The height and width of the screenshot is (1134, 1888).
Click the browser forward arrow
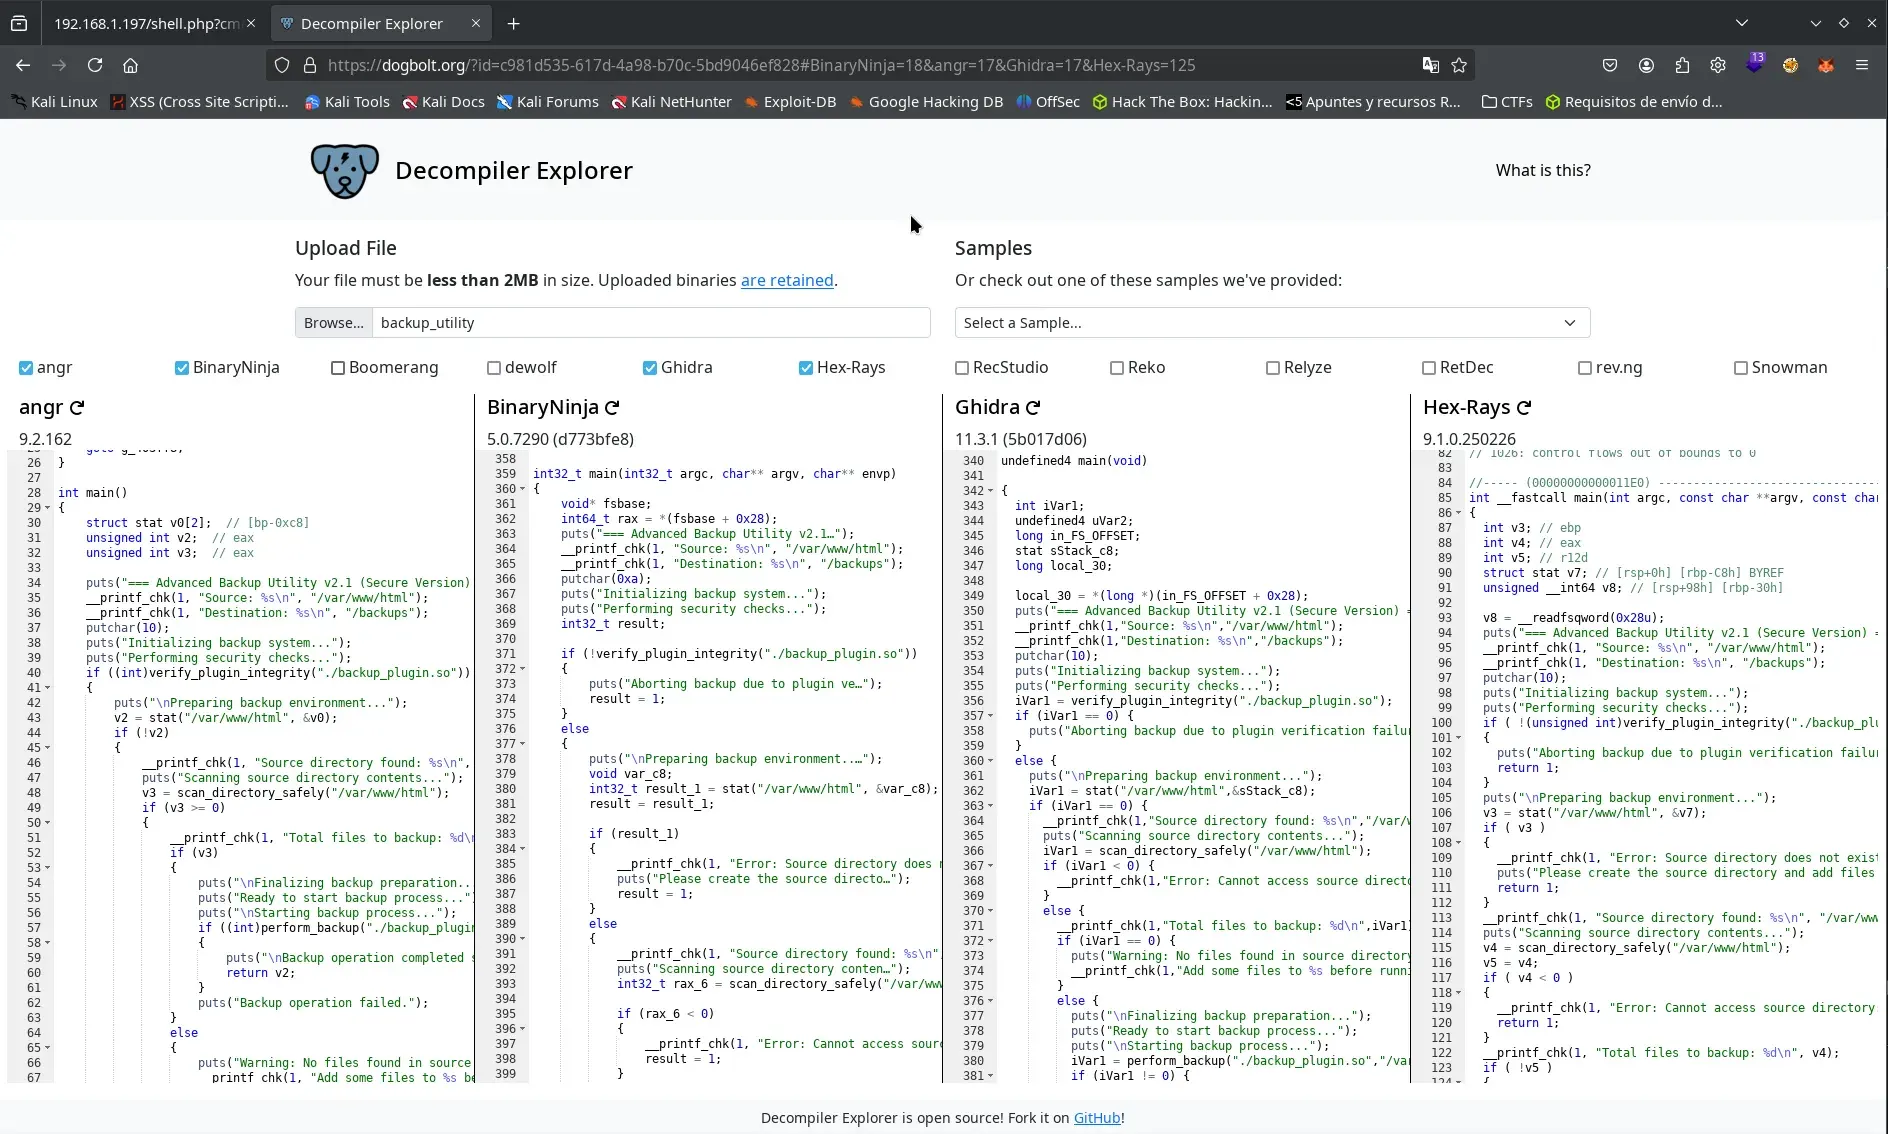tap(59, 65)
